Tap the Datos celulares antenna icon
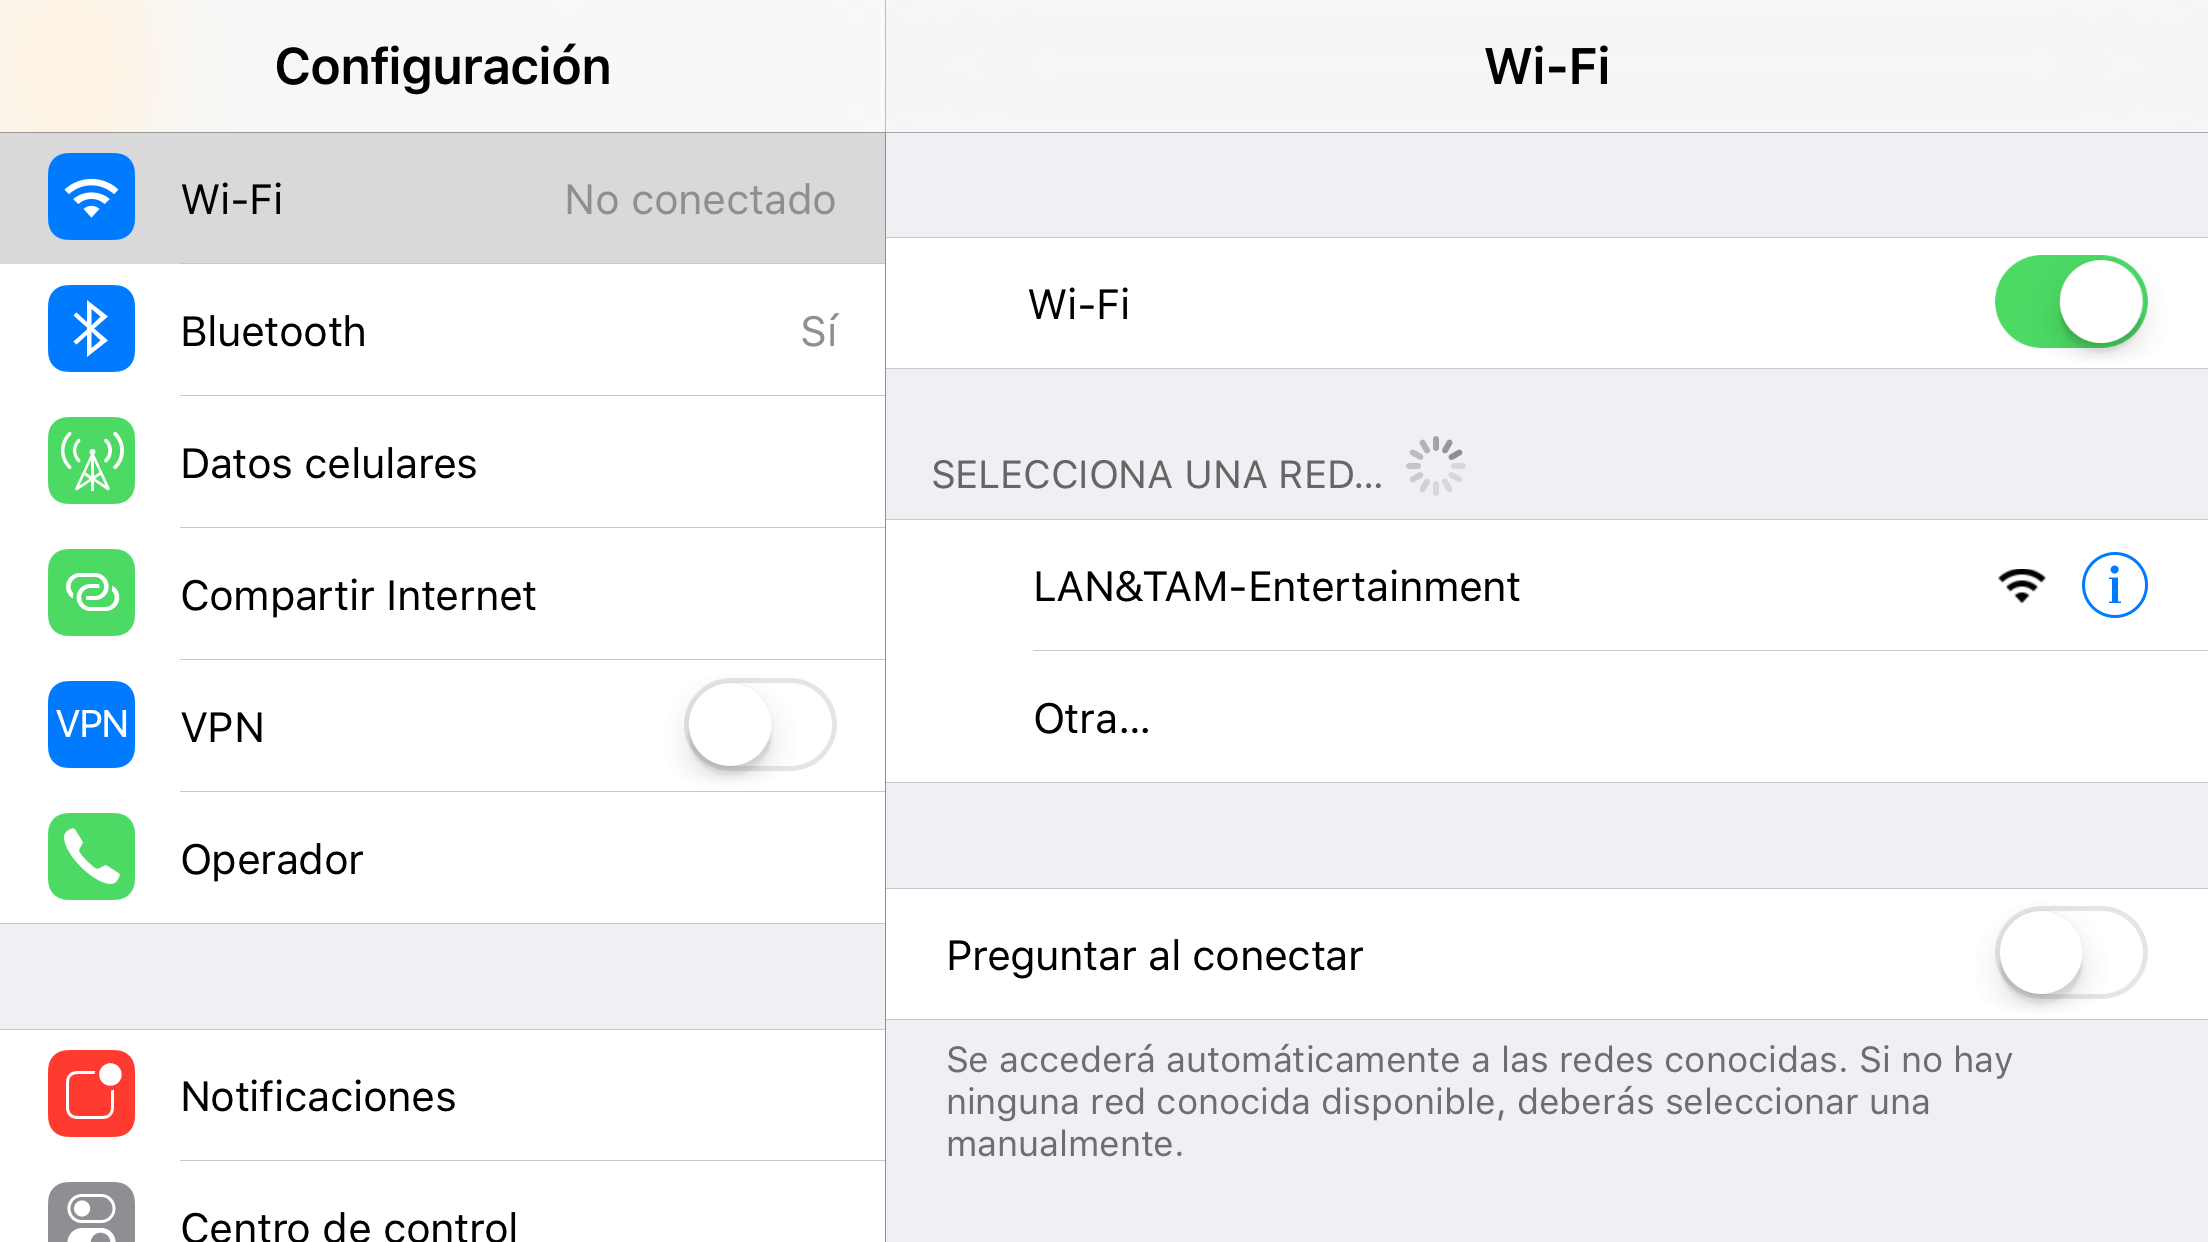The height and width of the screenshot is (1242, 2208). pyautogui.click(x=91, y=461)
